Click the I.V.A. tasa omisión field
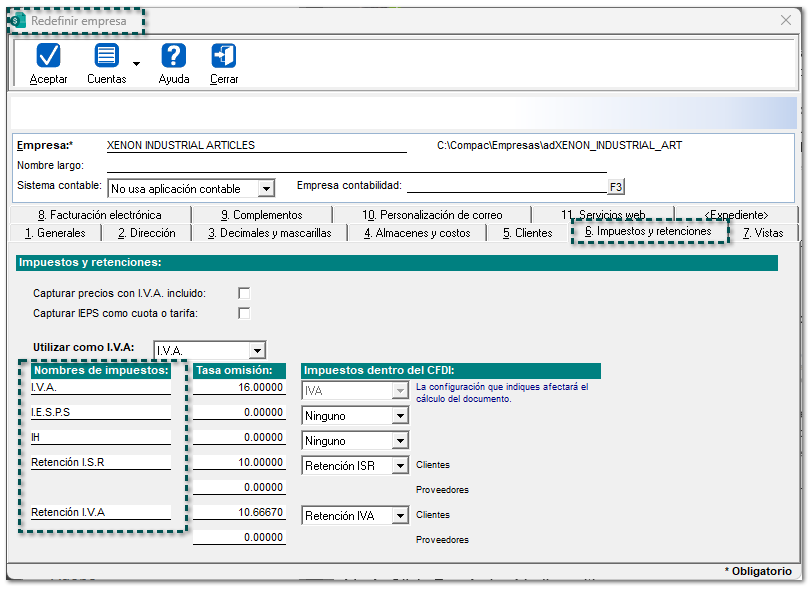Viewport: 811px width, 589px height. tap(240, 388)
